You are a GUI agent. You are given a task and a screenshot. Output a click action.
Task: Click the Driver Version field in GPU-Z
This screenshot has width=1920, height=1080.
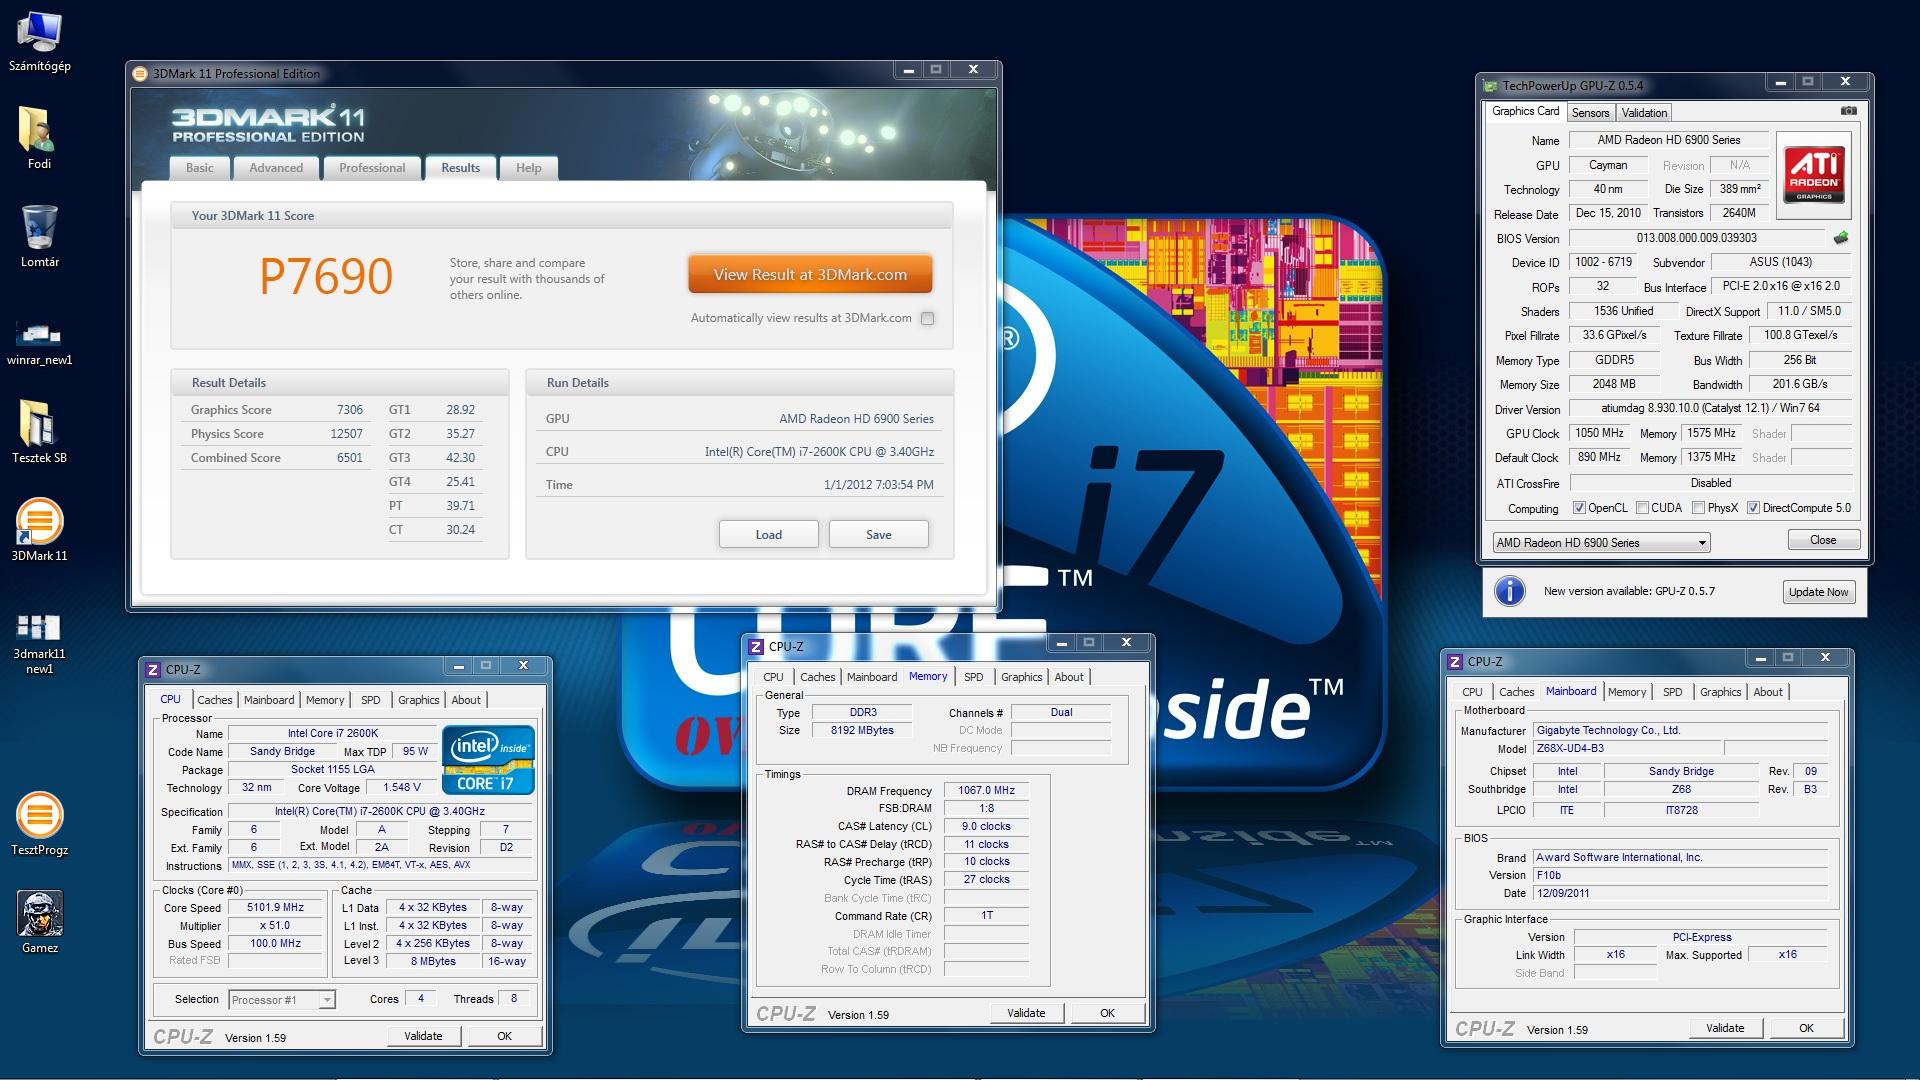[1710, 408]
